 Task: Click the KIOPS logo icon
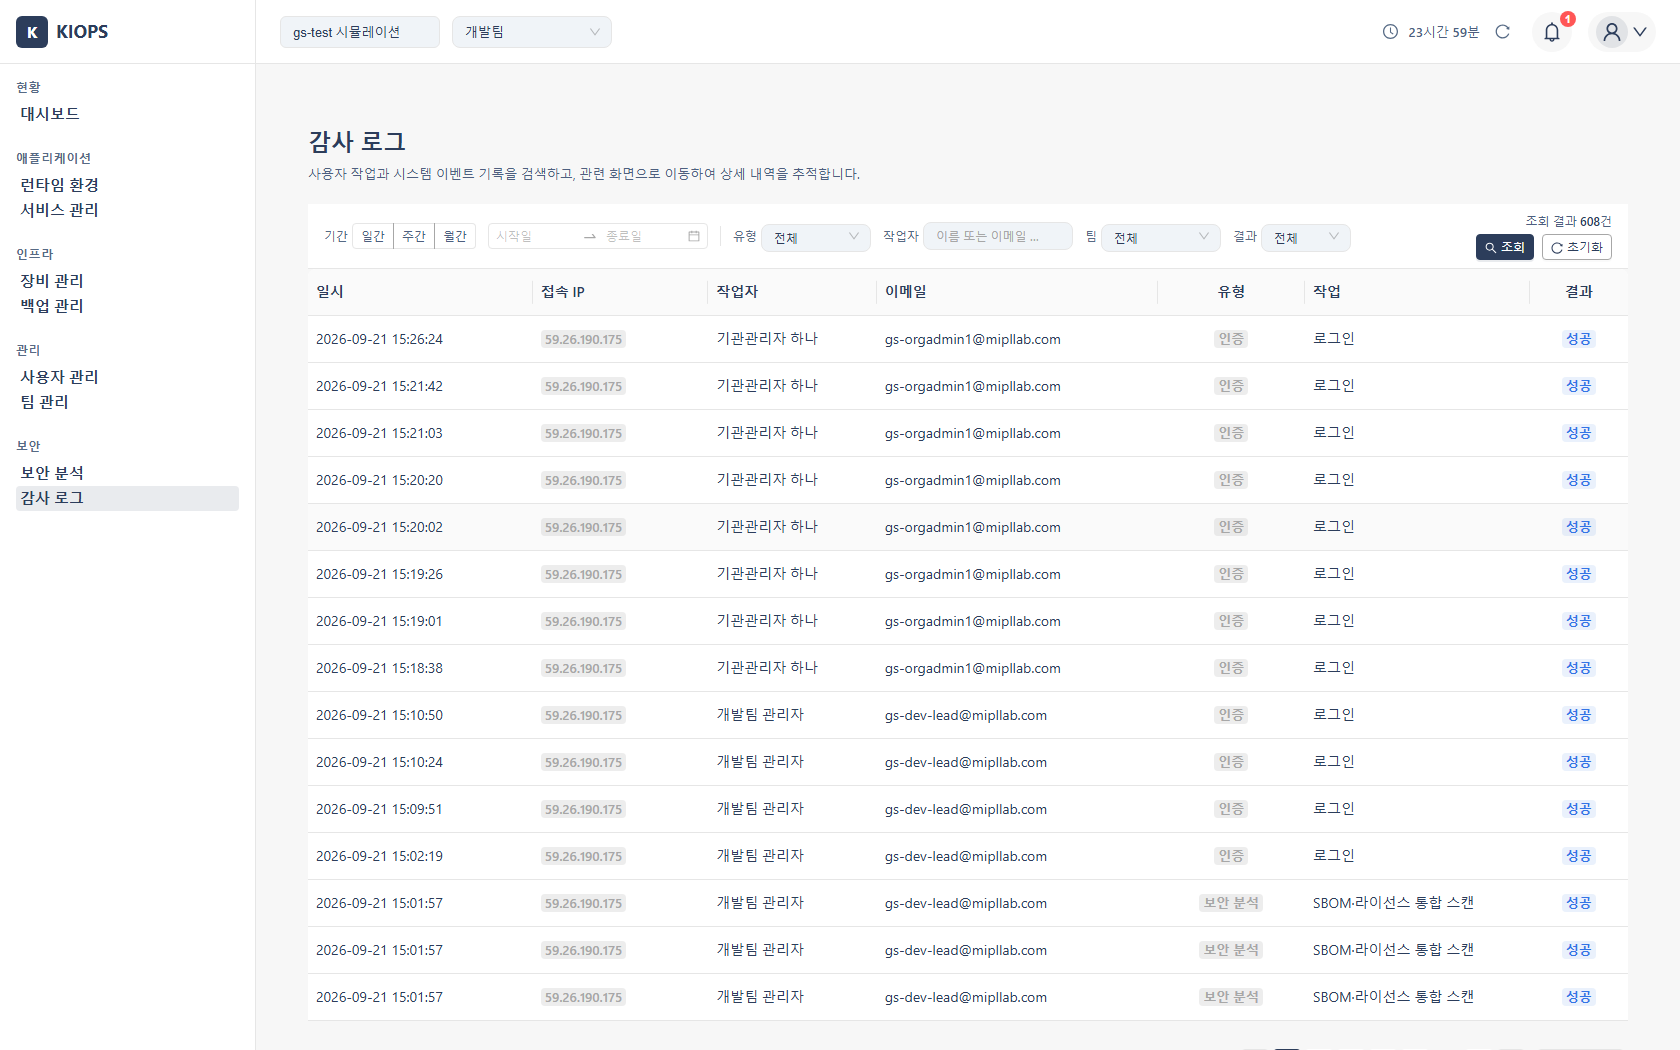(32, 32)
